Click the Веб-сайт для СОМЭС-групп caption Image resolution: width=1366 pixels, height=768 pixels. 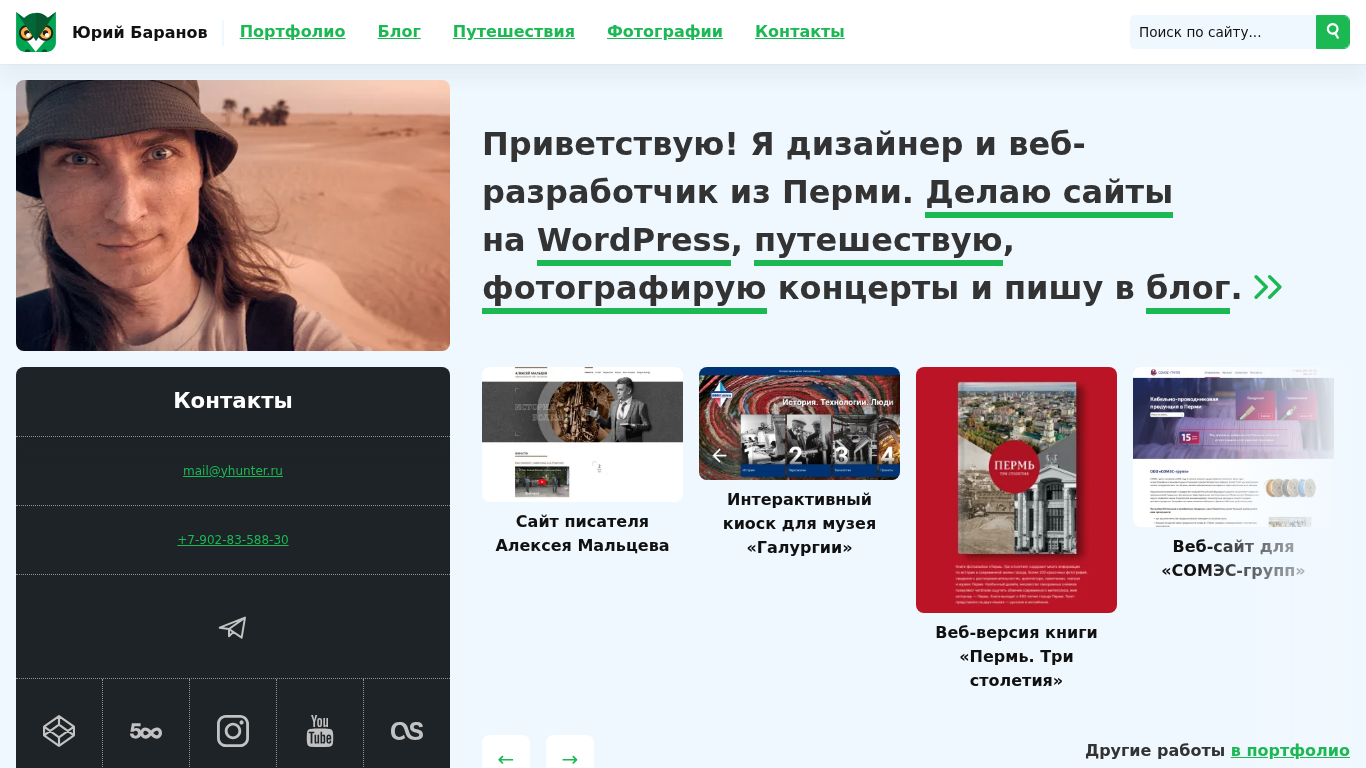[1233, 559]
